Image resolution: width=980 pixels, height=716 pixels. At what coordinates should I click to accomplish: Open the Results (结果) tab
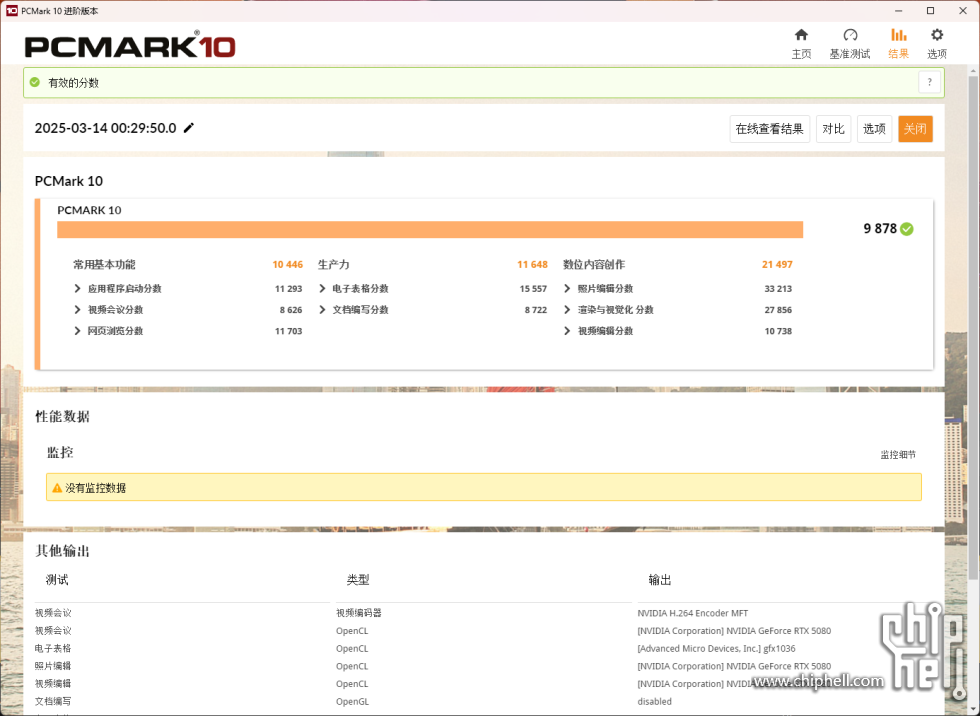898,44
